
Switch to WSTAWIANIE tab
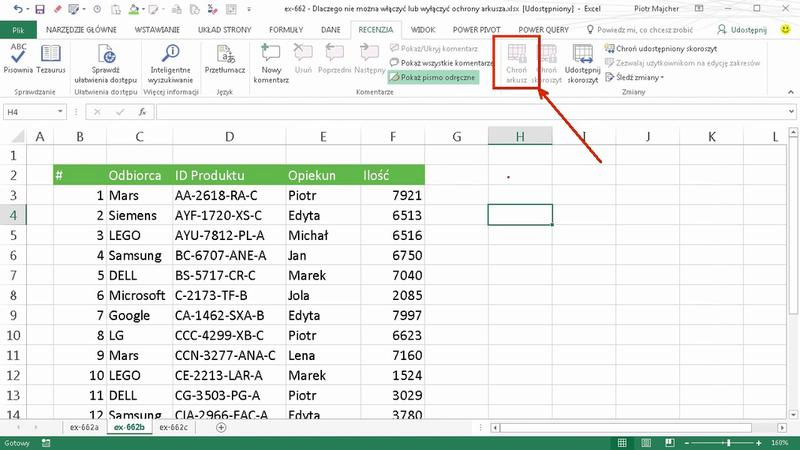[x=157, y=30]
